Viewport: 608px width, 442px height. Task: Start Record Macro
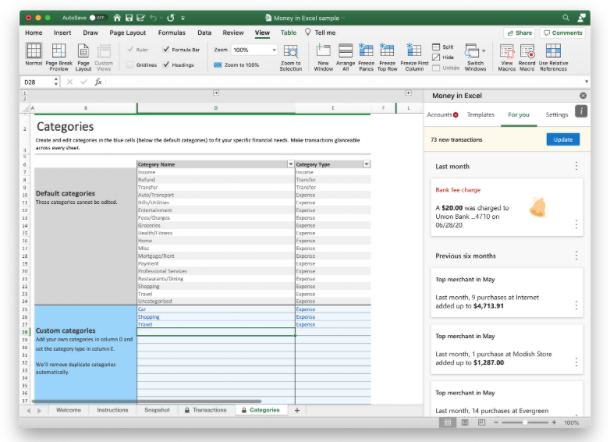point(527,57)
